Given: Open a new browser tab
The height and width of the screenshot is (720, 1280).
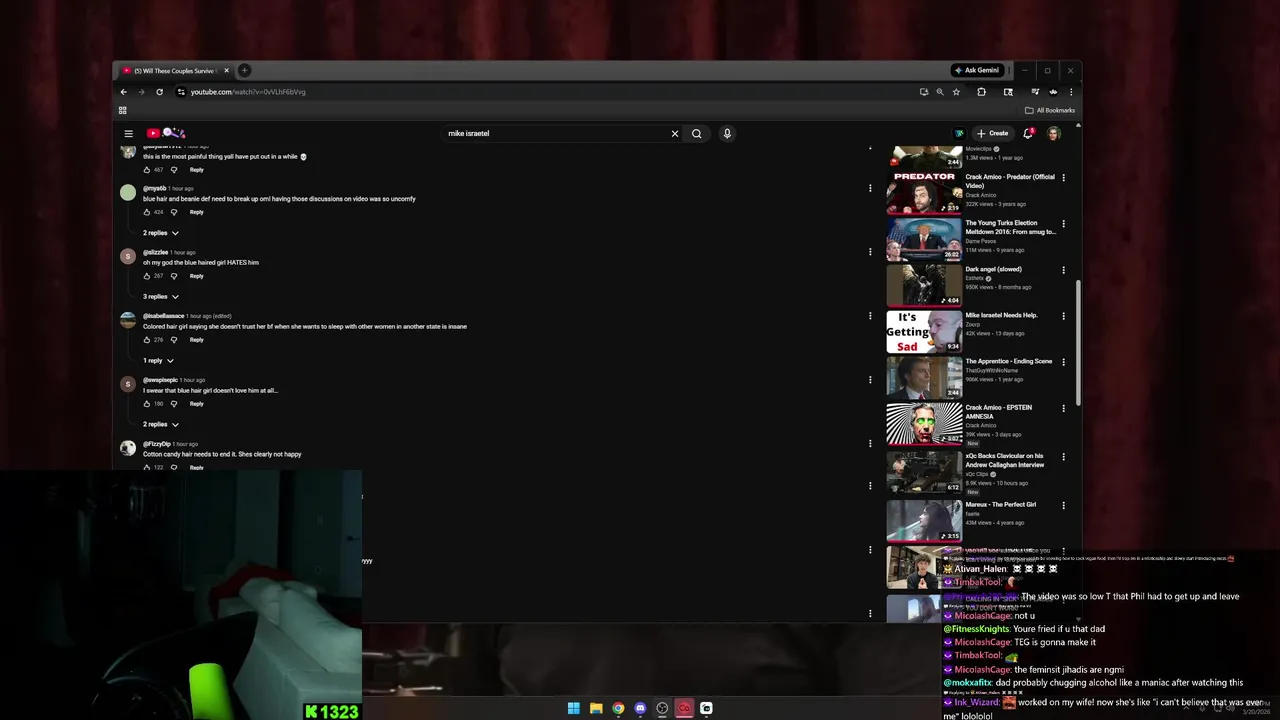Looking at the screenshot, I should tap(244, 71).
